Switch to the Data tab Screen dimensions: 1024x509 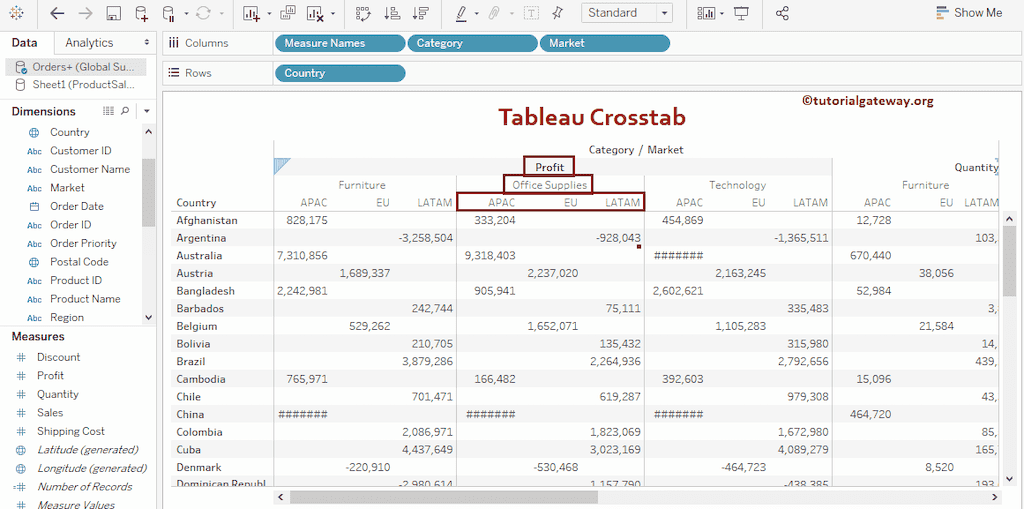point(25,42)
